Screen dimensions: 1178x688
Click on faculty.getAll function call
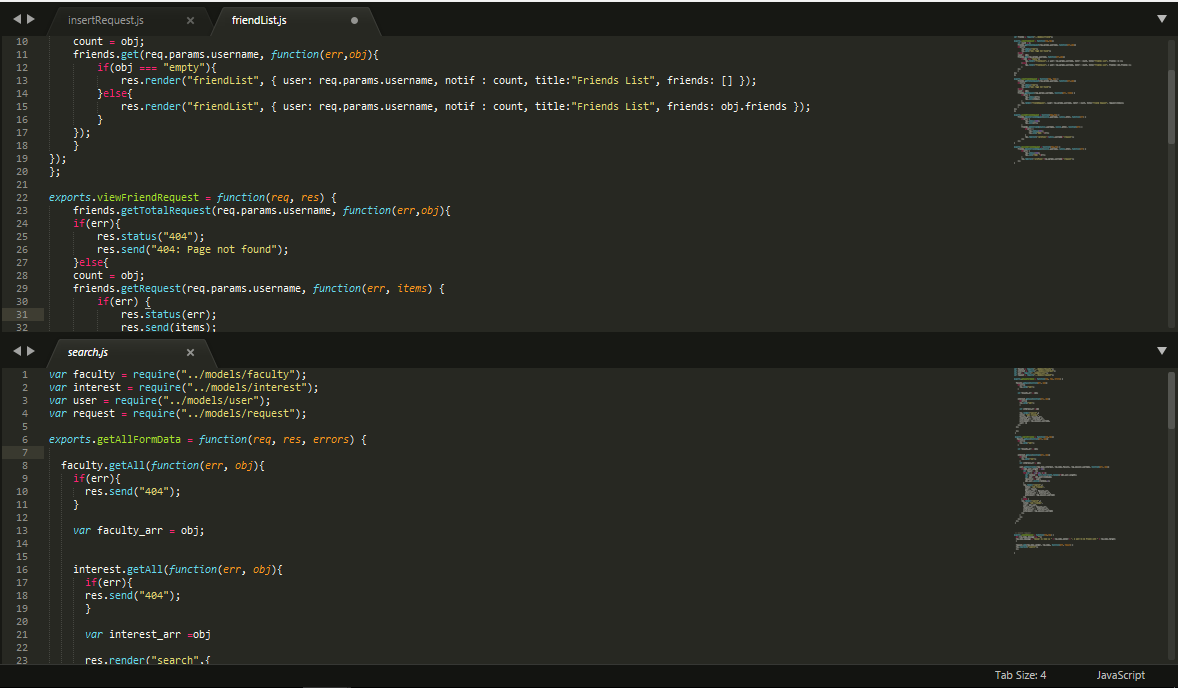[x=103, y=466]
